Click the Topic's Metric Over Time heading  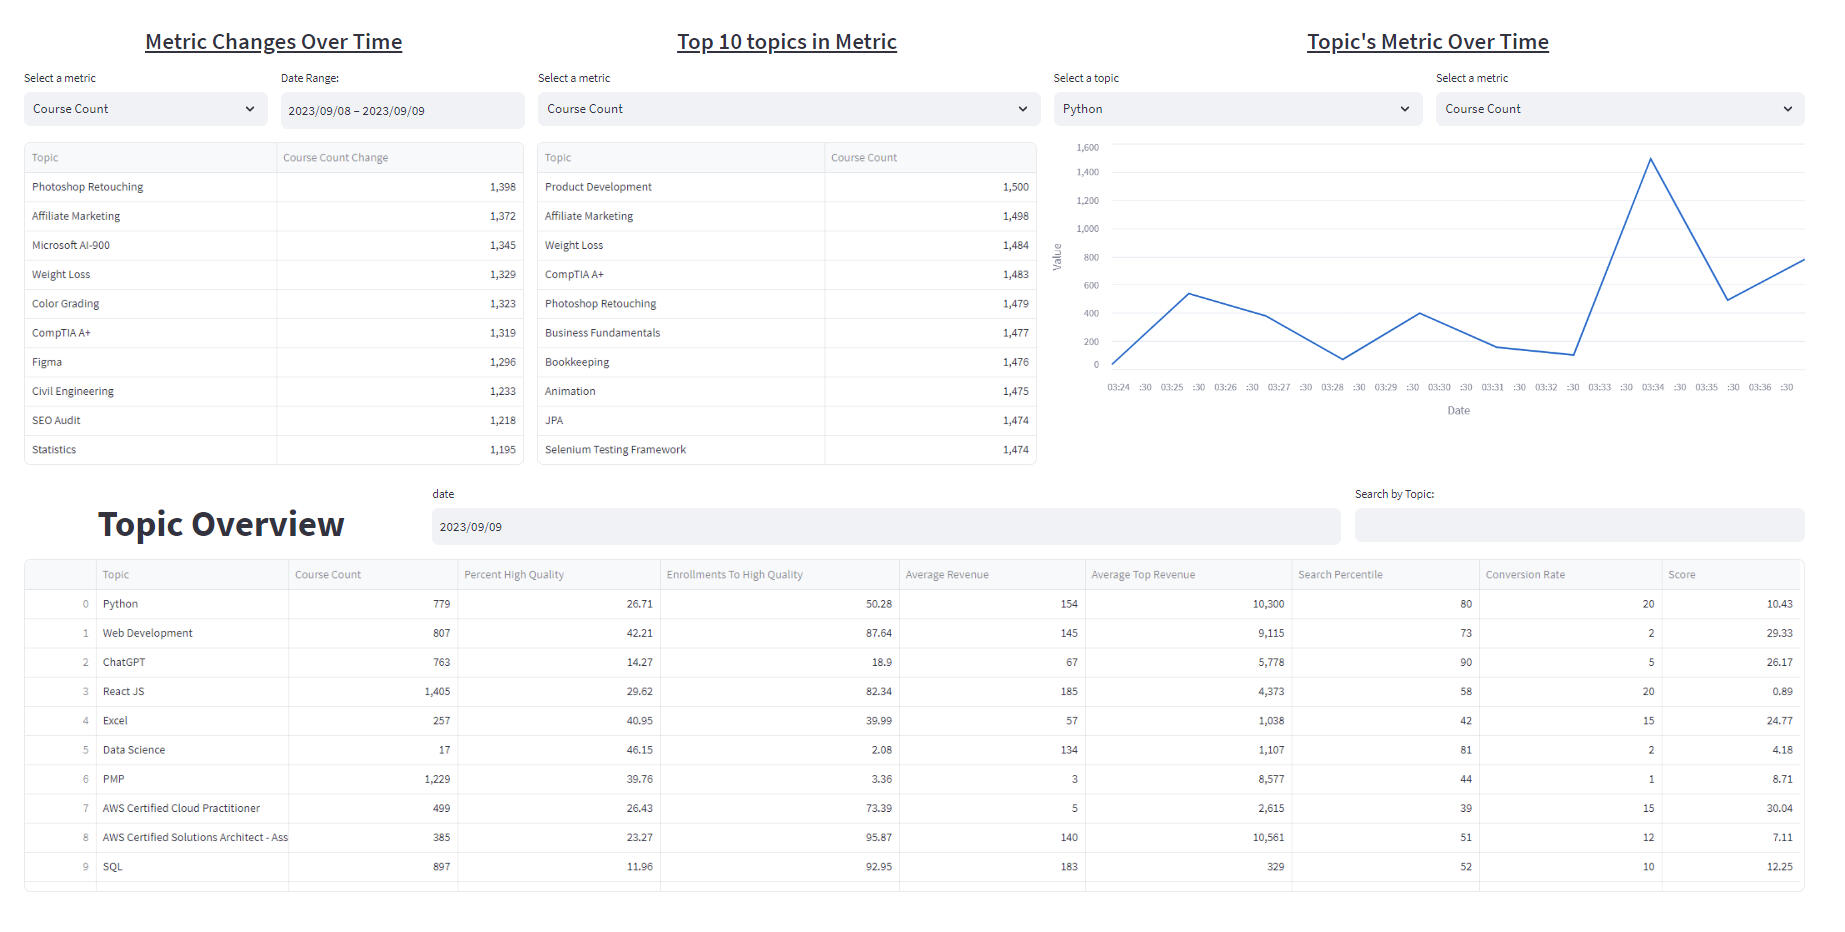coord(1427,42)
